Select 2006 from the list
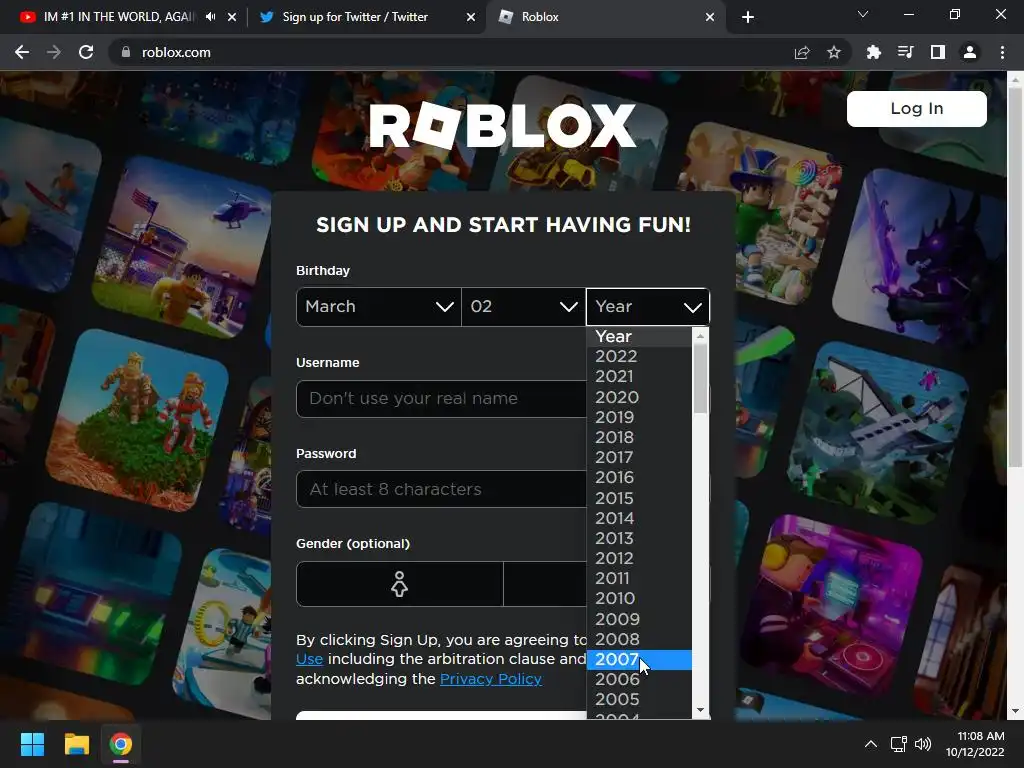Viewport: 1024px width, 768px height. [x=639, y=680]
